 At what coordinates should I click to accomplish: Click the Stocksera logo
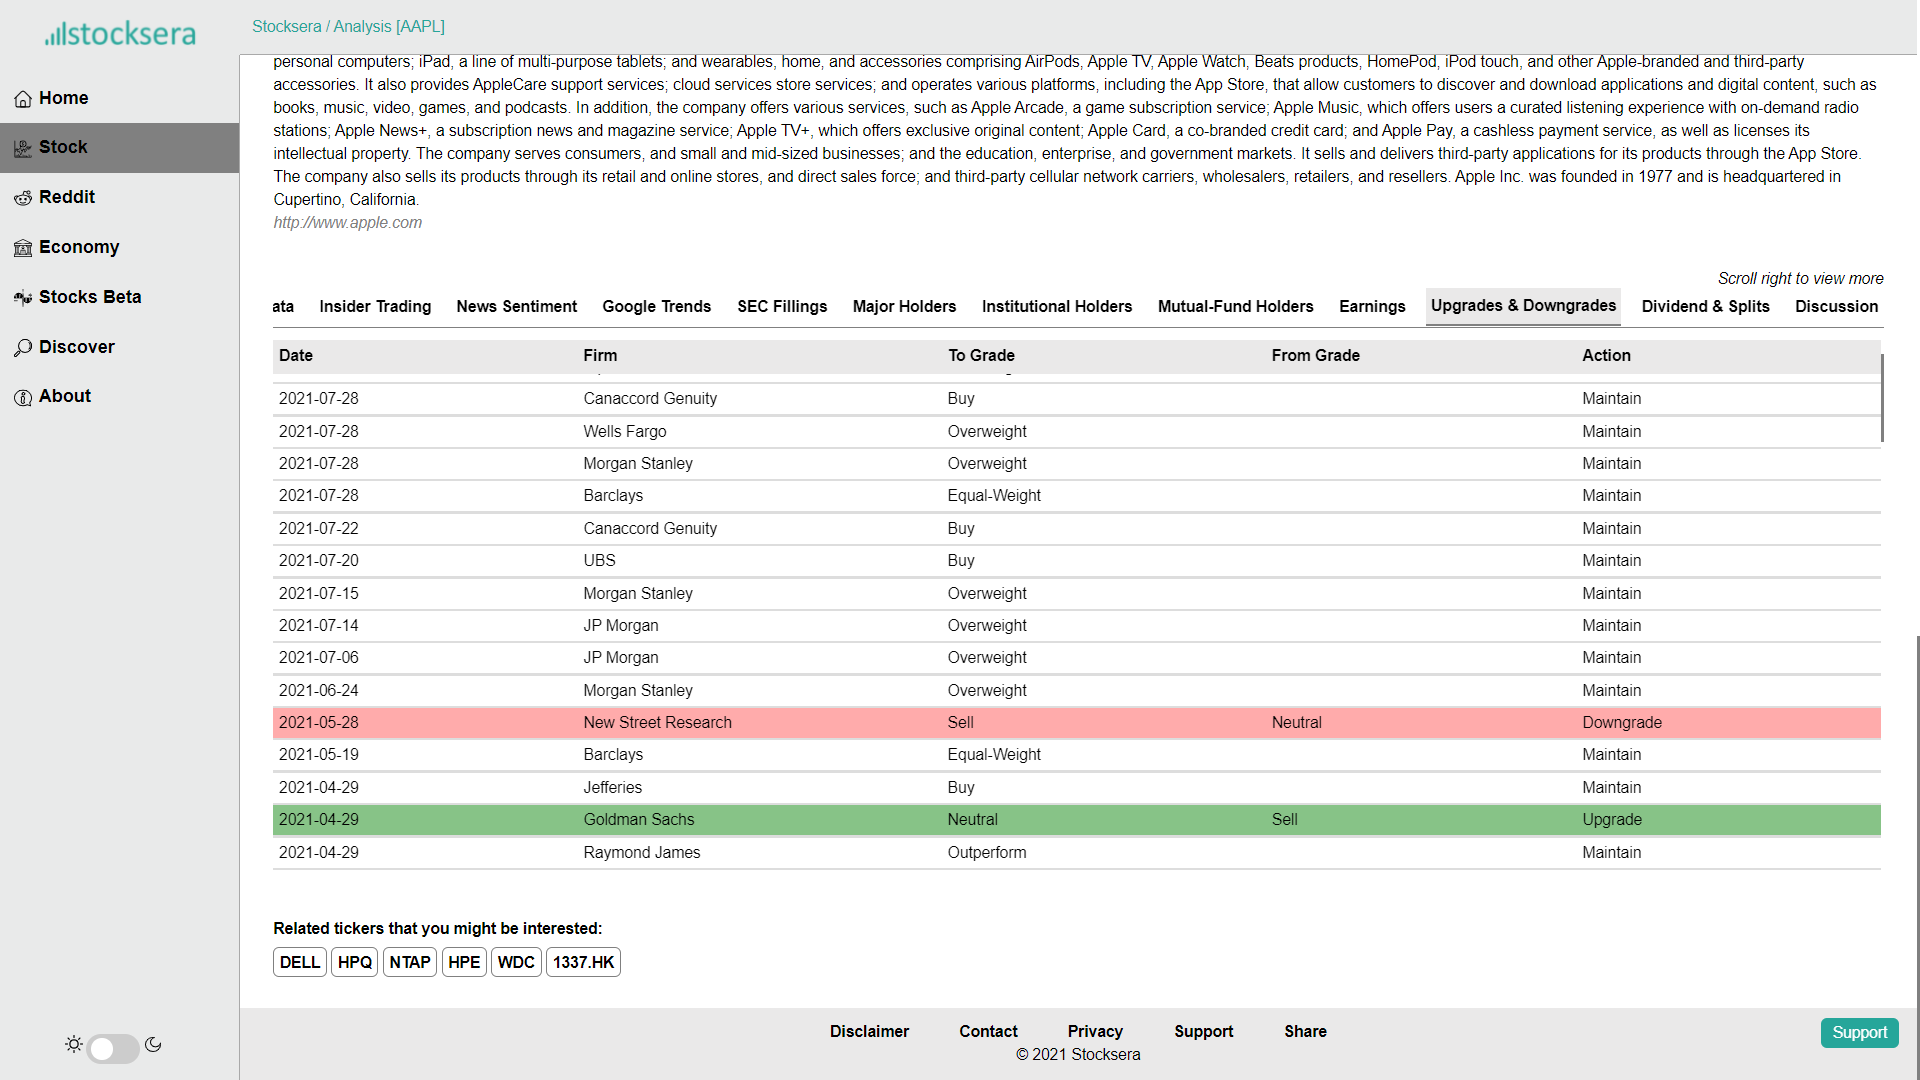point(120,34)
